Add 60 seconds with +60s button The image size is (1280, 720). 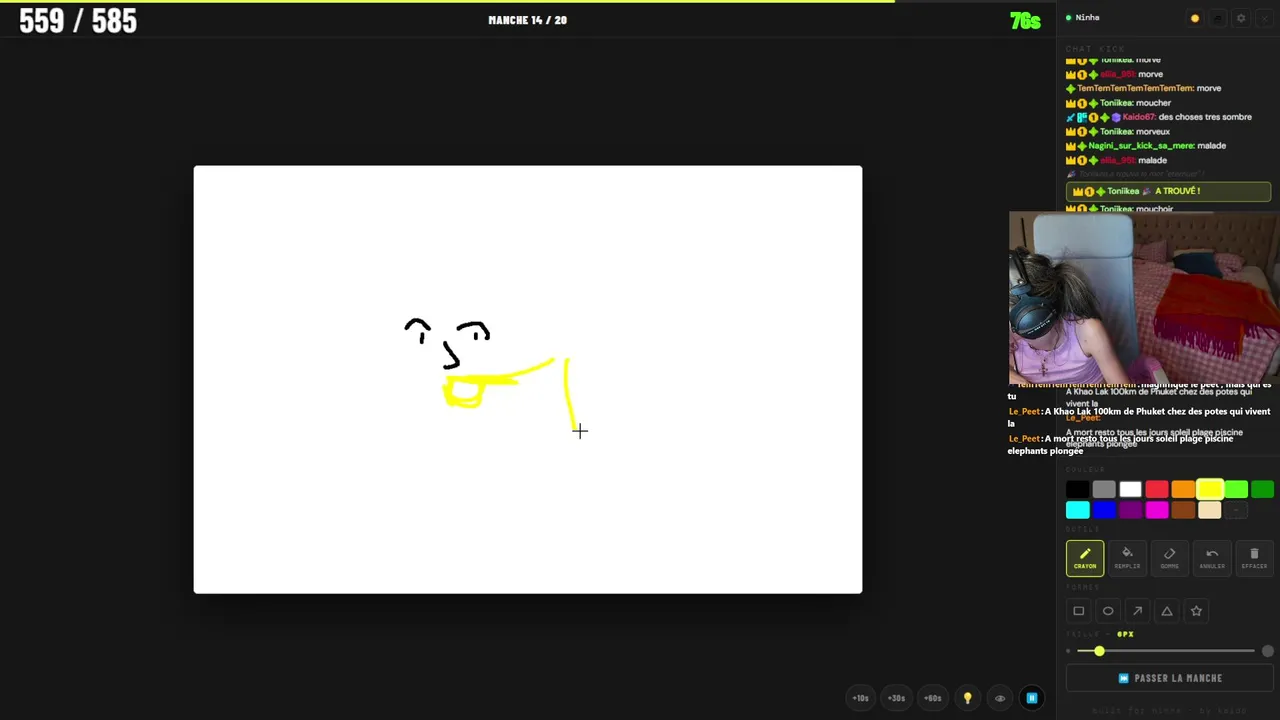pos(933,698)
